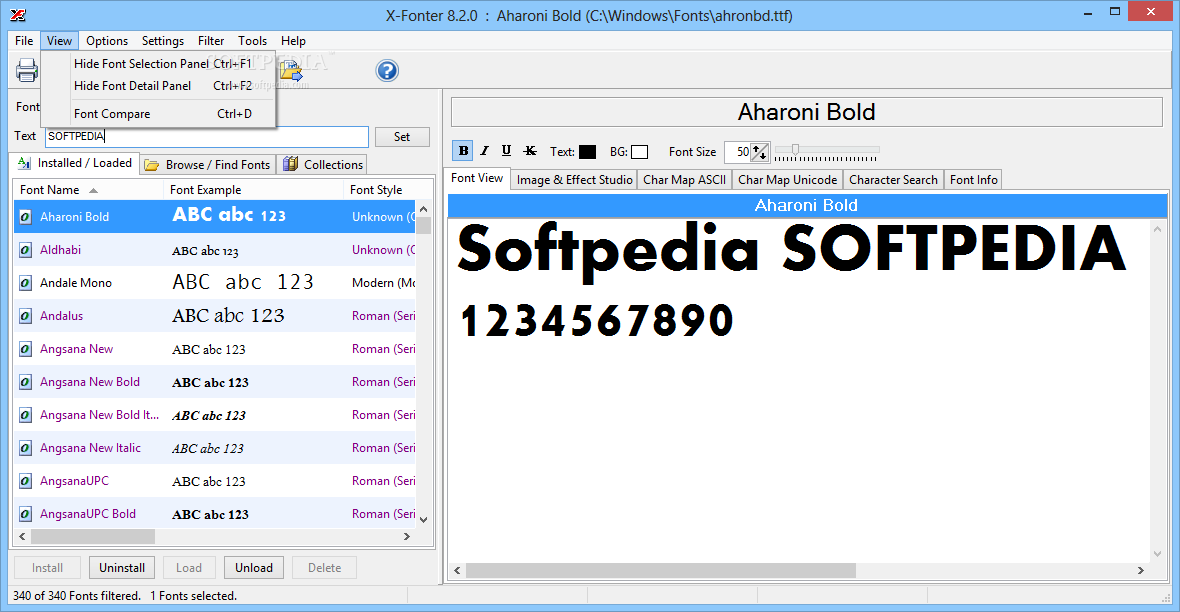Select the Aldhabi font name
This screenshot has width=1180, height=612.
point(60,250)
